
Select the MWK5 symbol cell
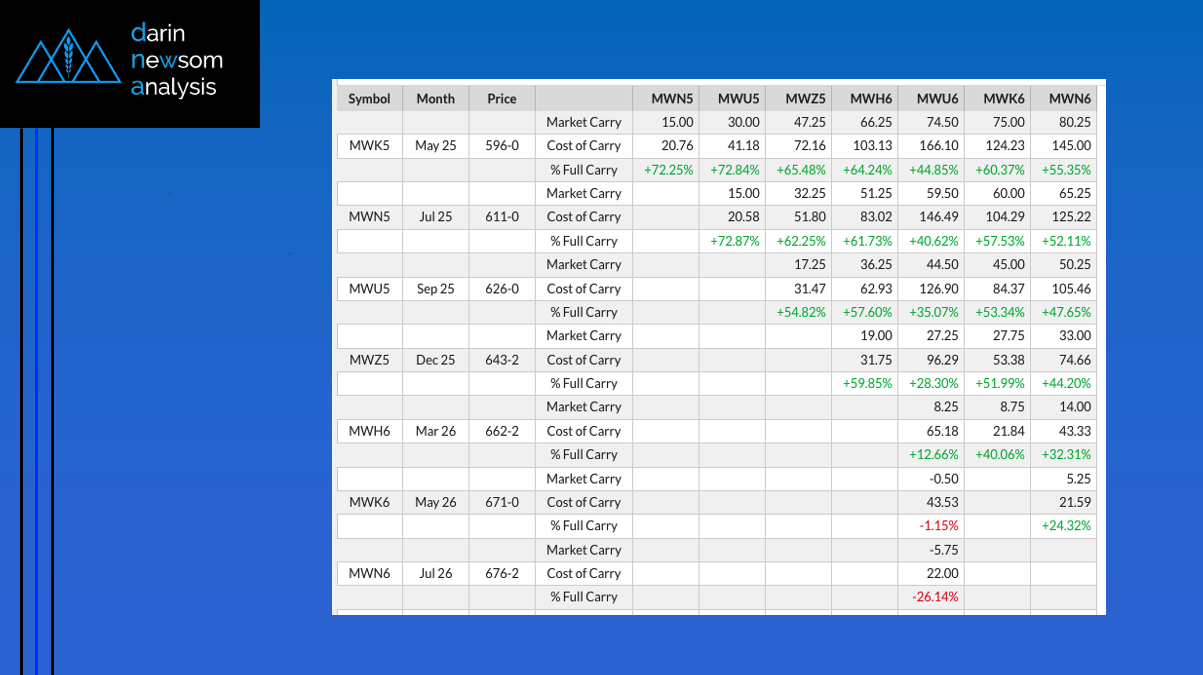pyautogui.click(x=369, y=145)
